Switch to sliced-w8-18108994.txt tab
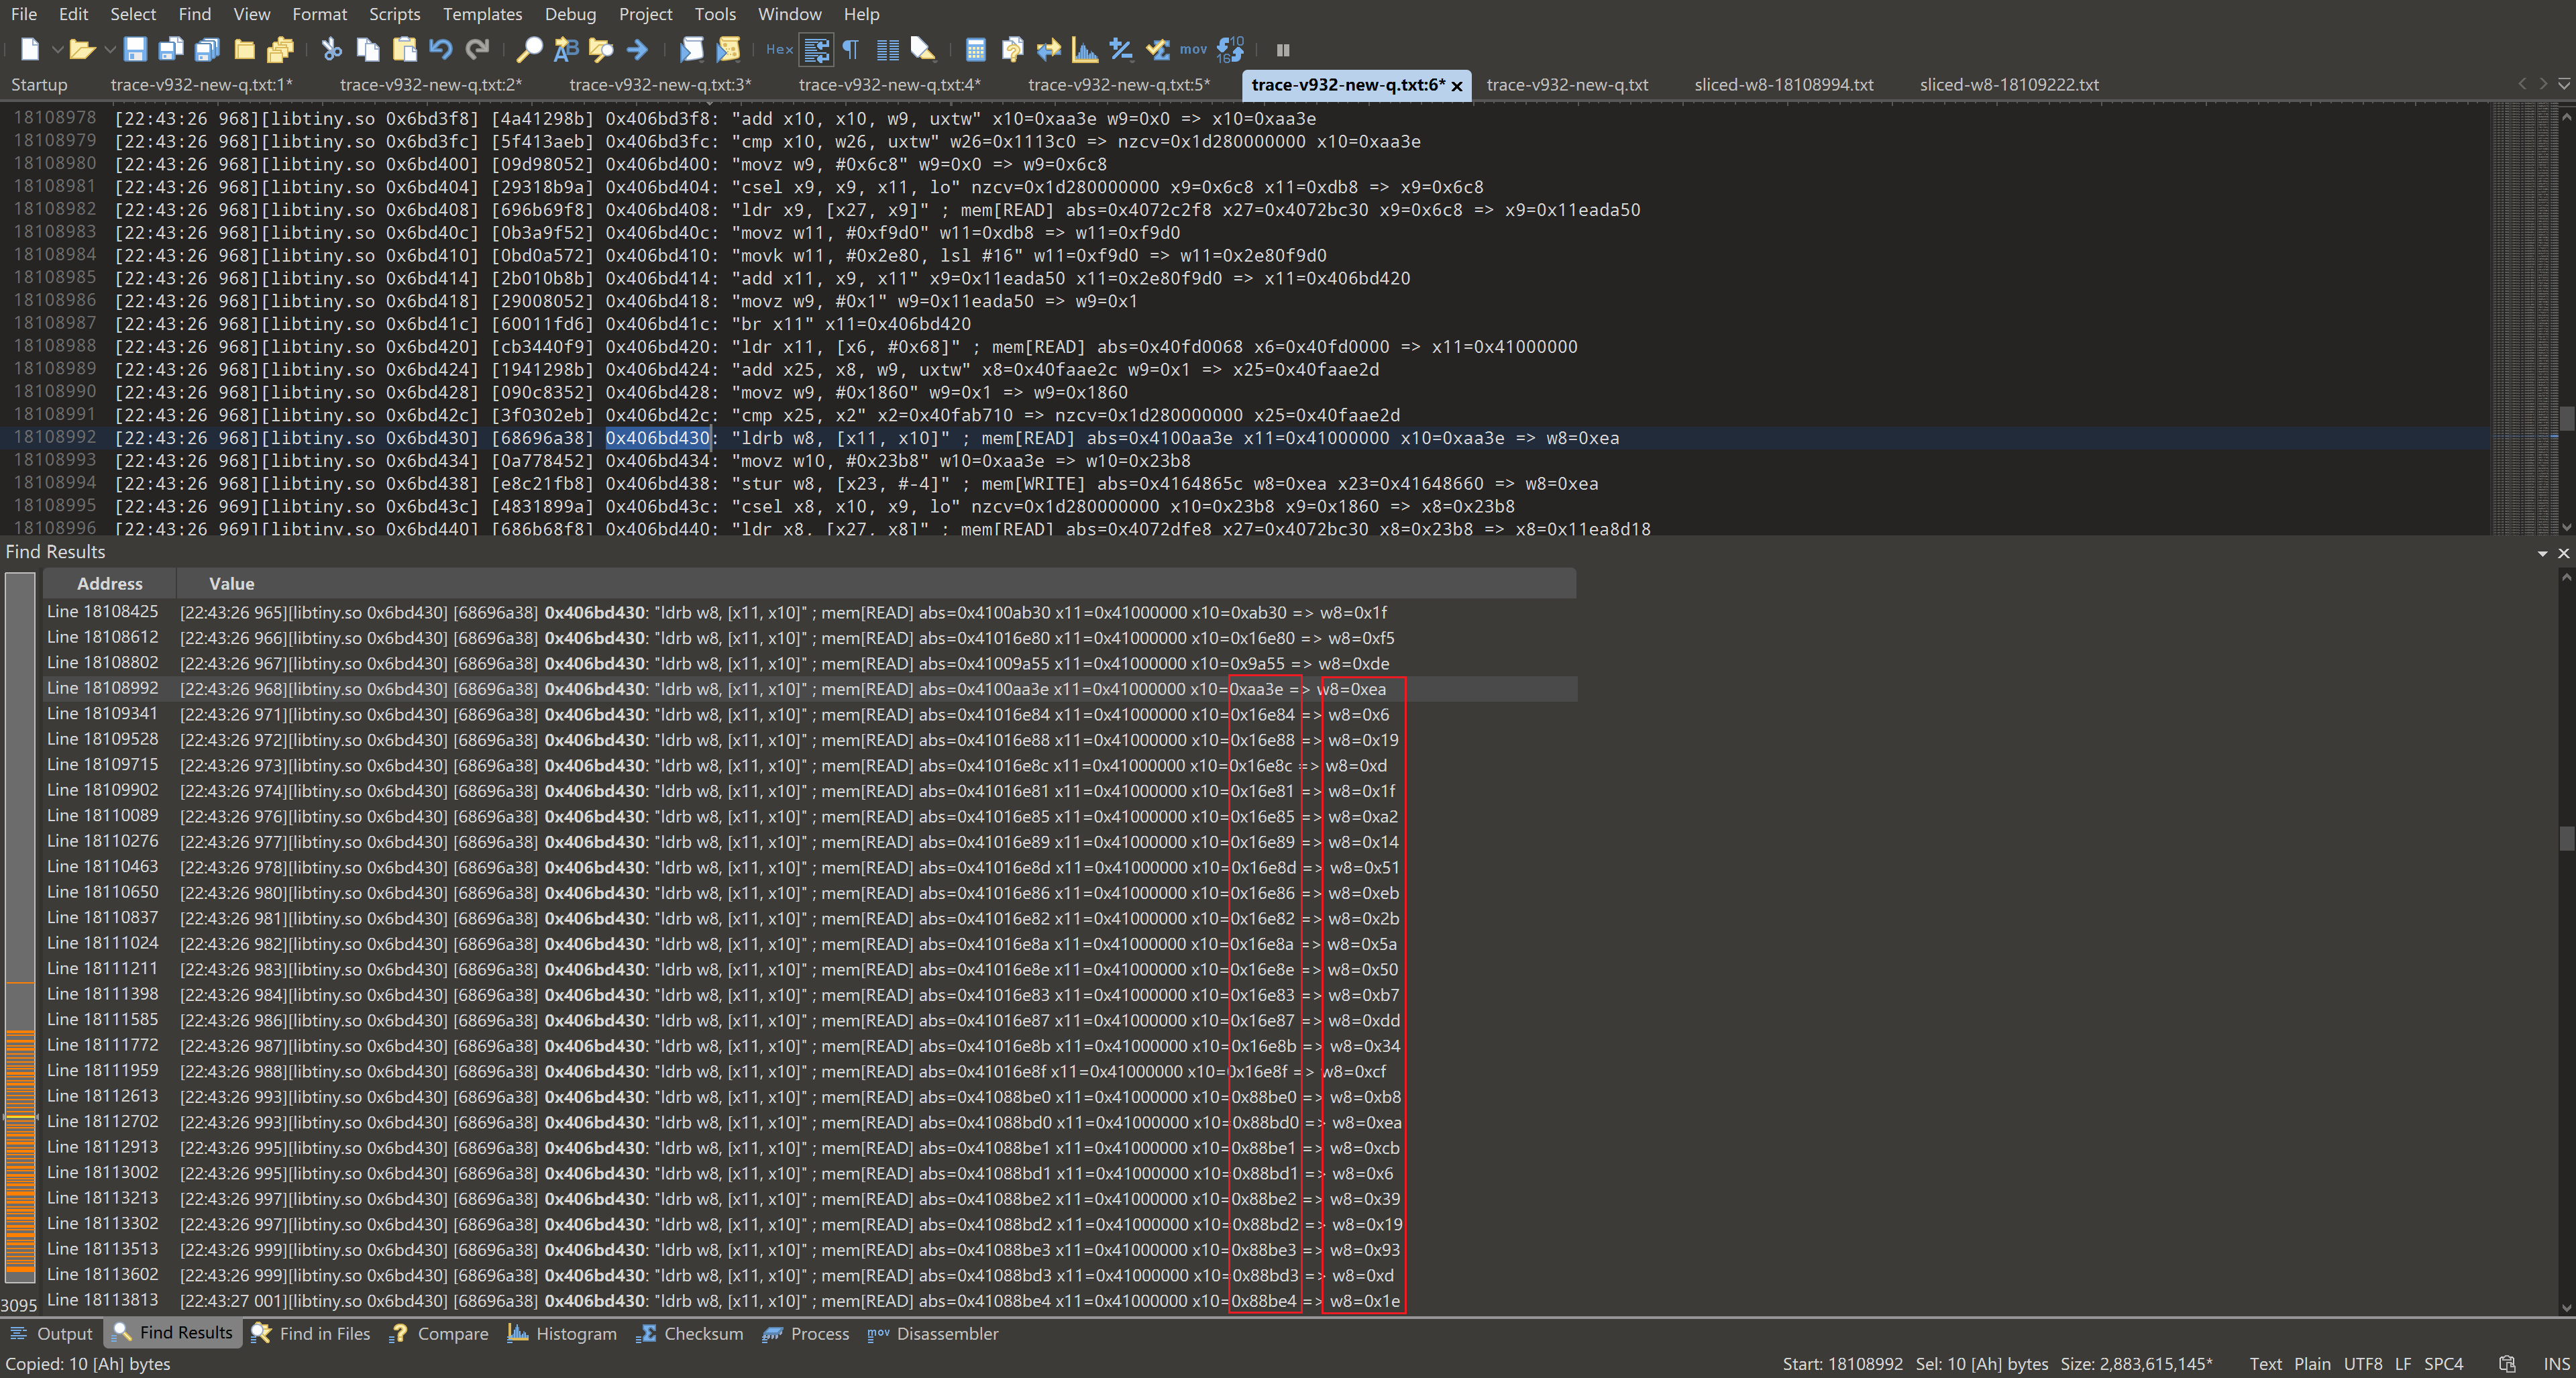 click(x=1783, y=85)
